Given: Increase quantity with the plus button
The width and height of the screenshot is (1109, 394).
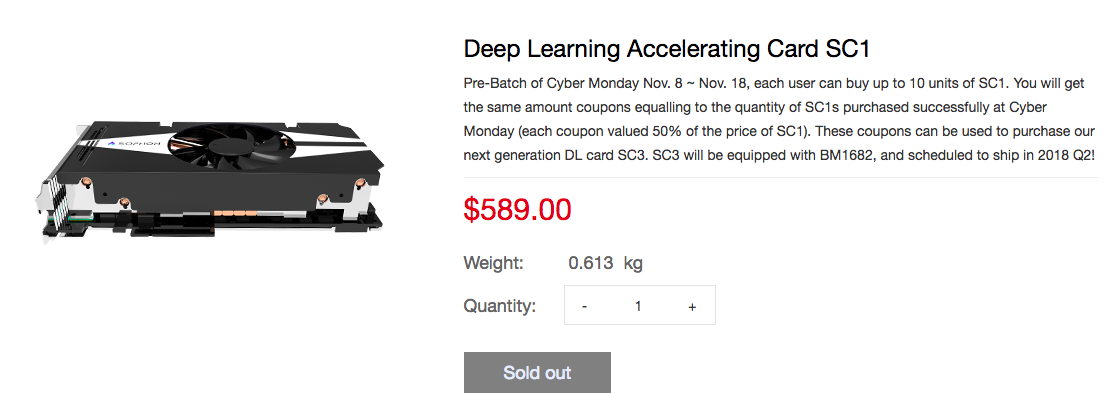Looking at the screenshot, I should (692, 306).
